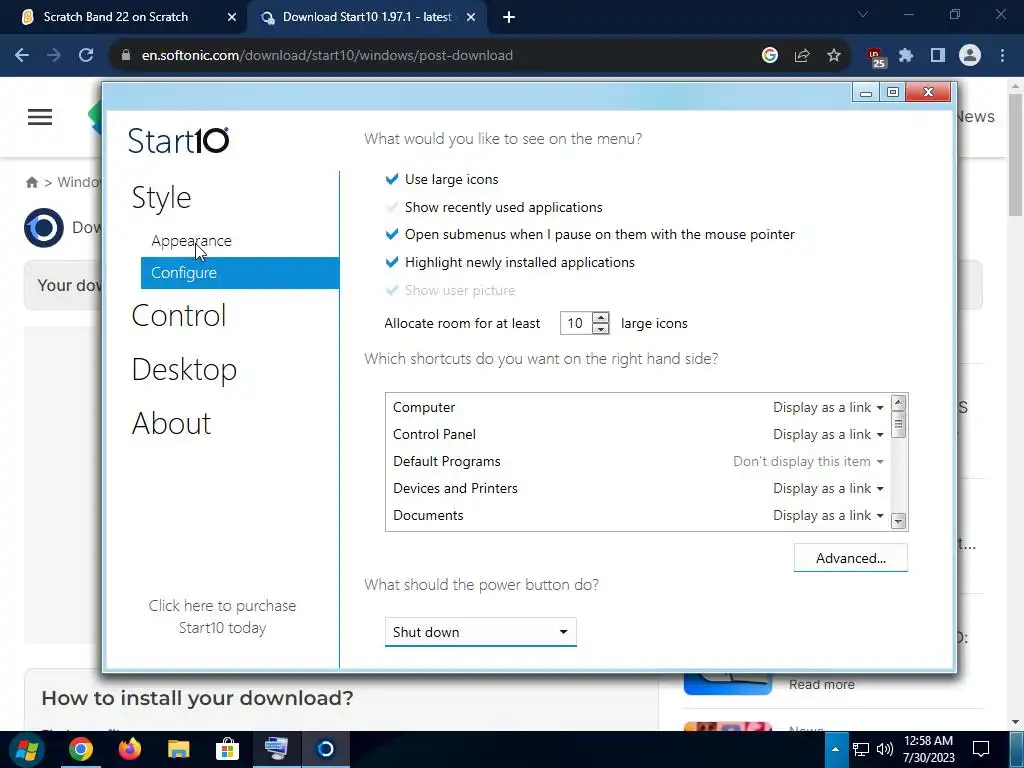Click the computer app taskbar icon
Screen dimensions: 1024x768
pos(276,749)
